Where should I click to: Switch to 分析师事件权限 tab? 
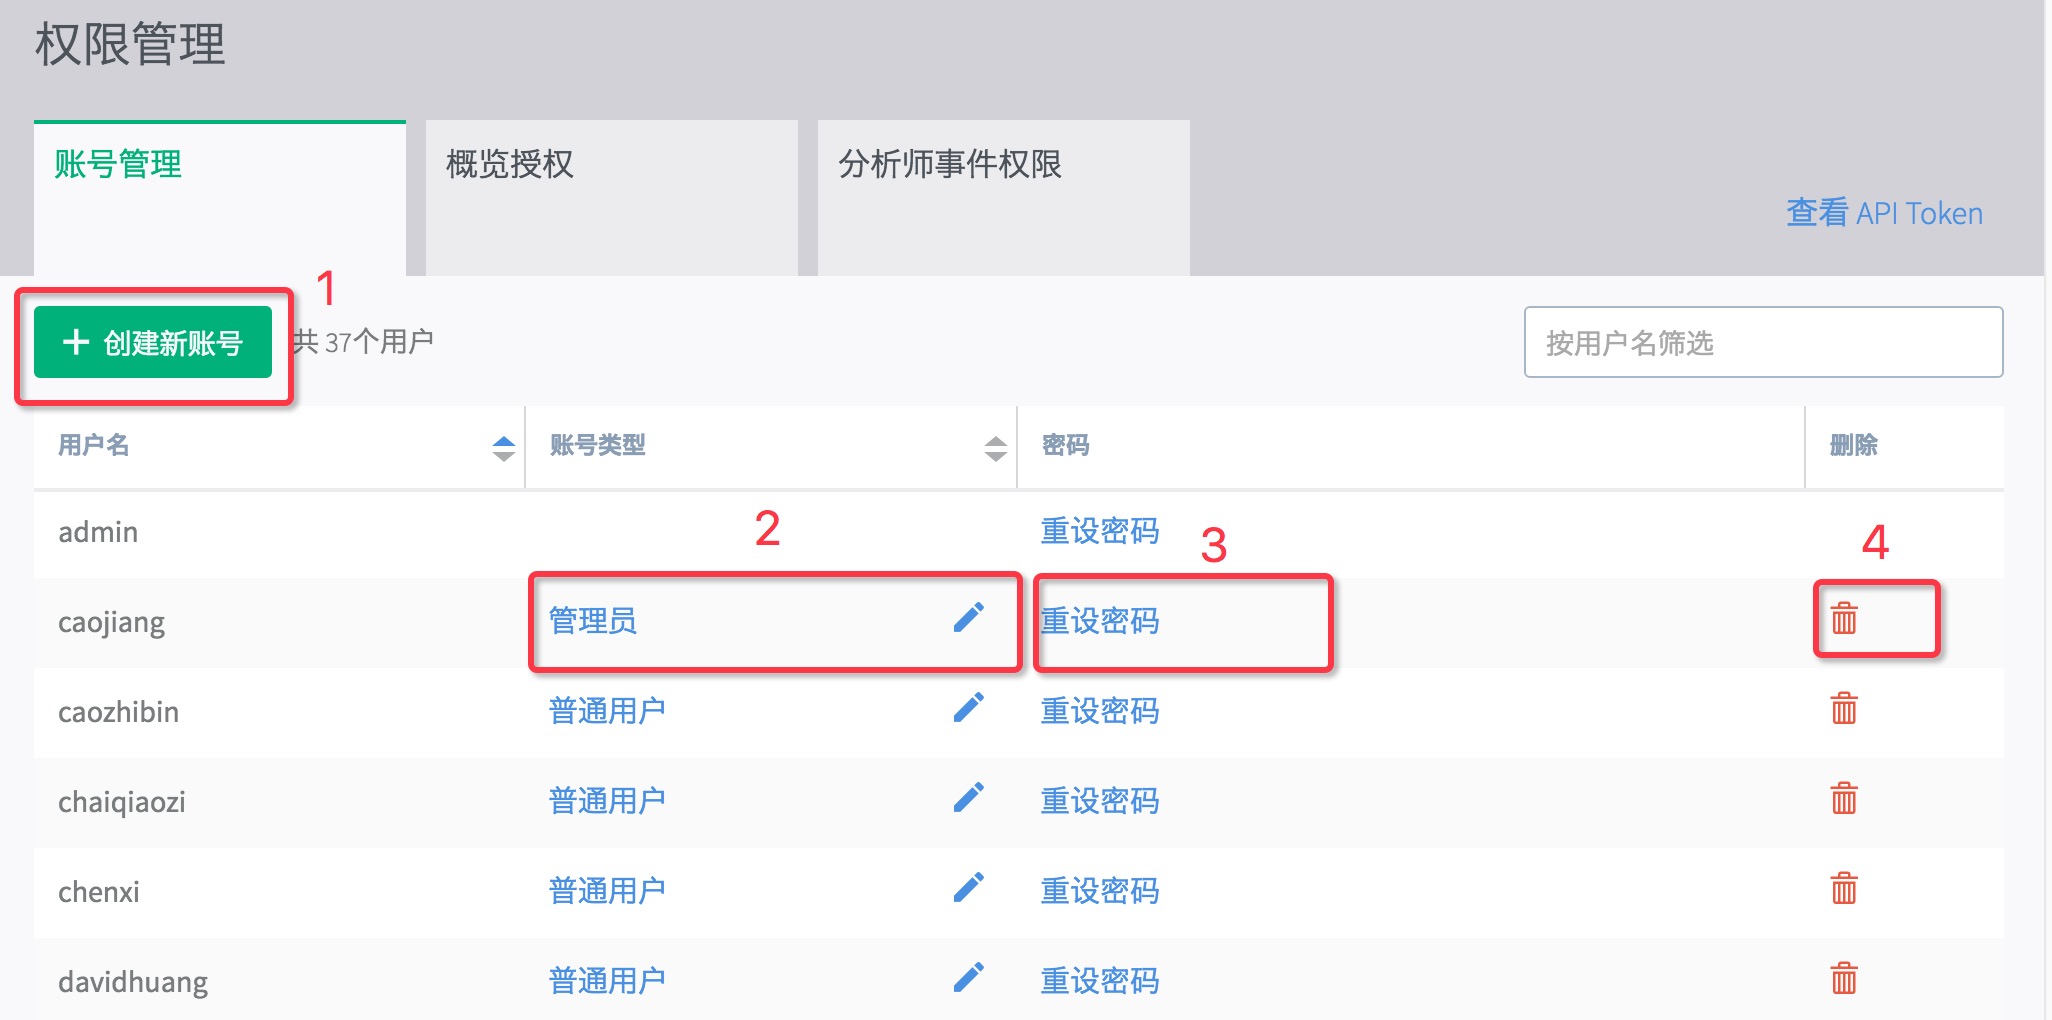pyautogui.click(x=1004, y=198)
